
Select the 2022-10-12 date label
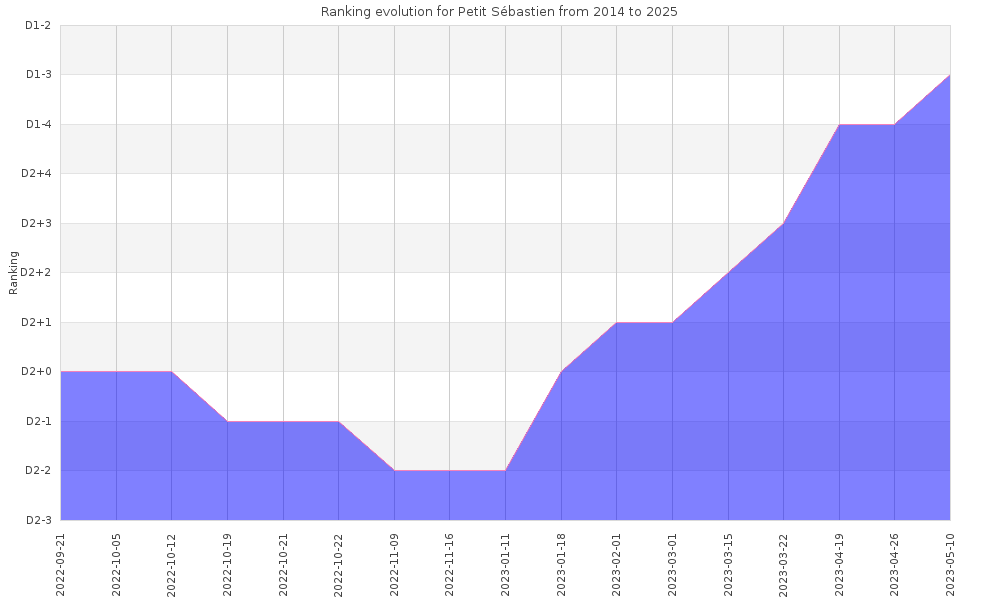pyautogui.click(x=172, y=564)
